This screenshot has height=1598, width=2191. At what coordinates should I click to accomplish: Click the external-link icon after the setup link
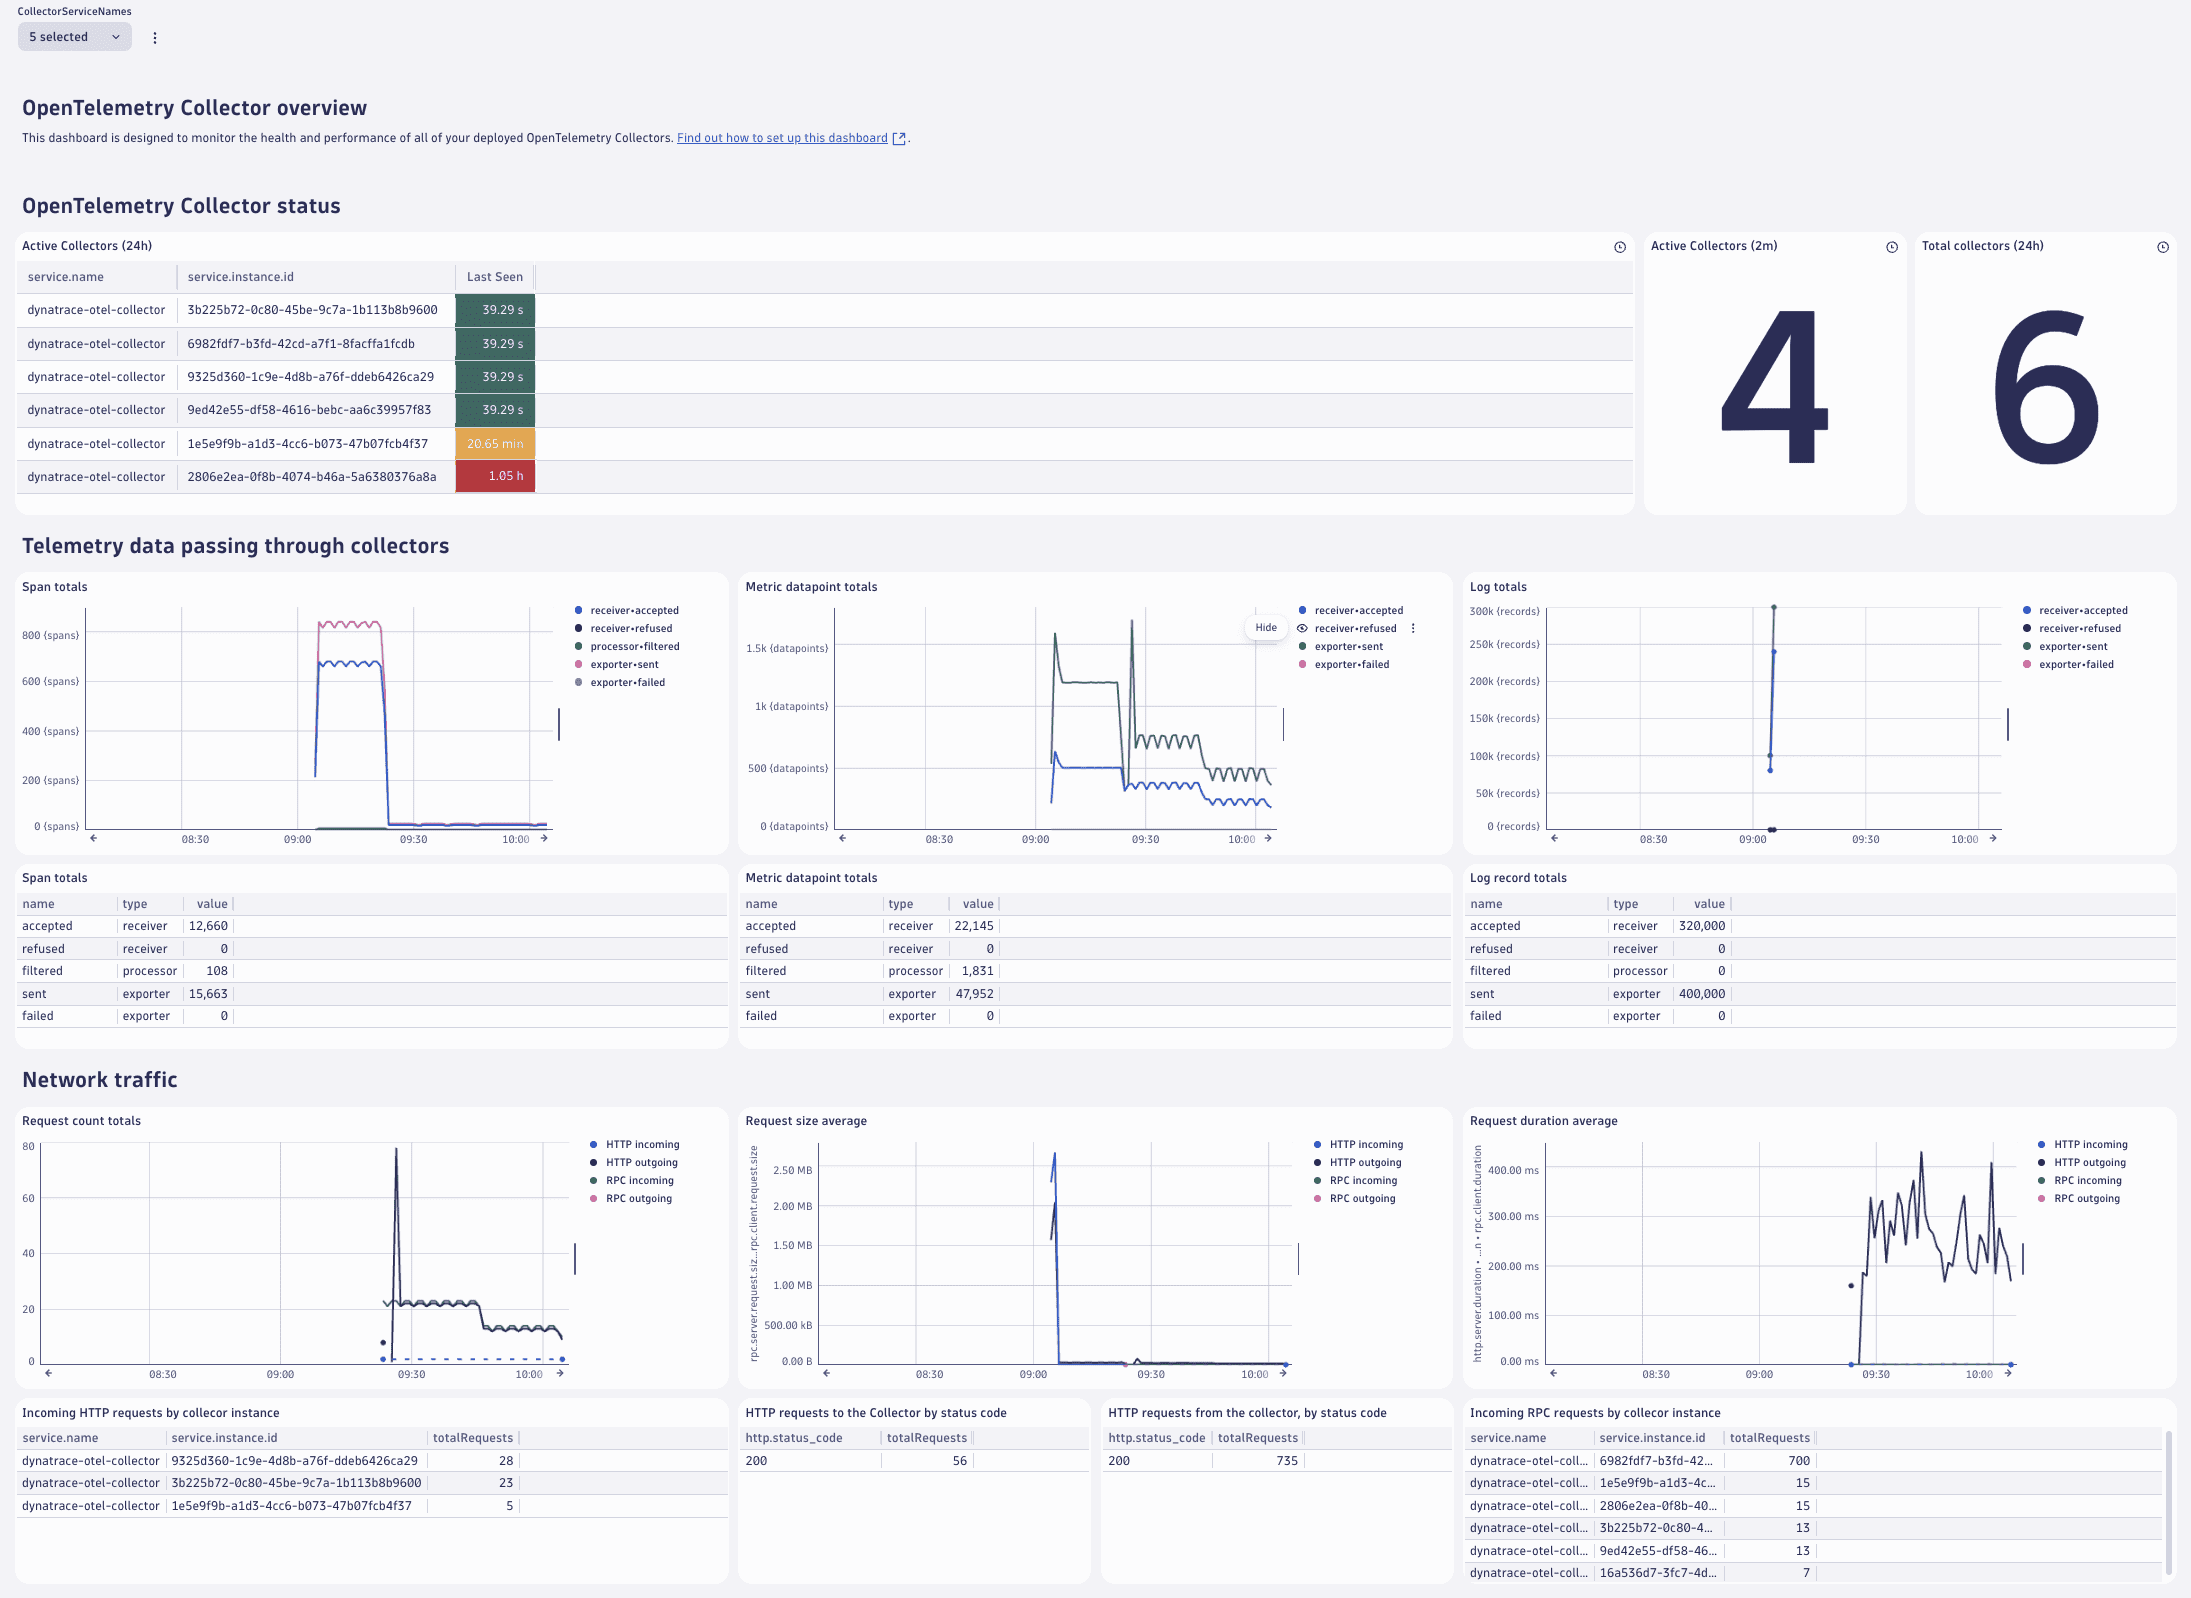coord(899,138)
